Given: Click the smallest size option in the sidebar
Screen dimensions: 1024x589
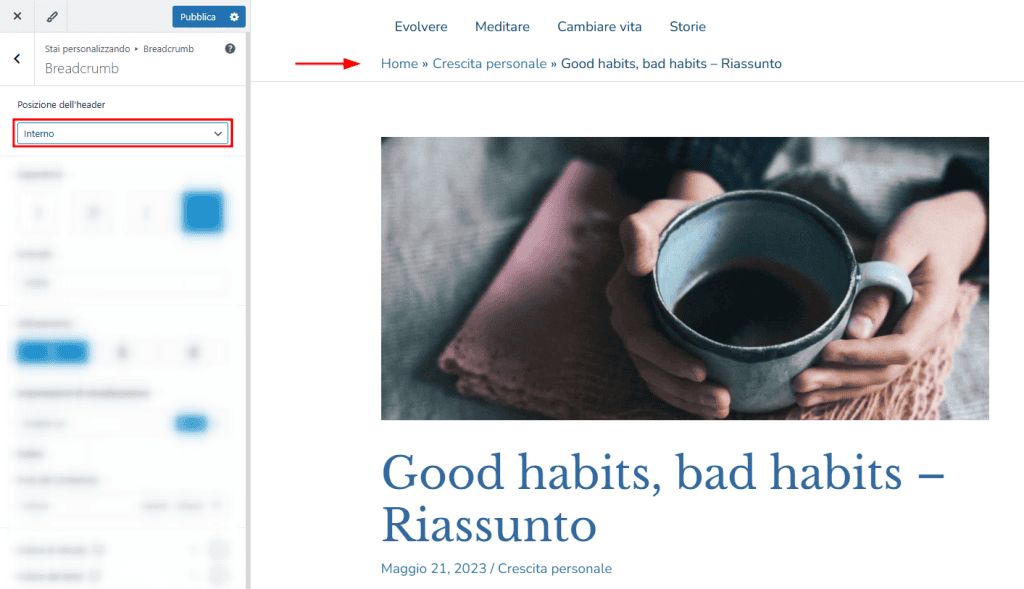Looking at the screenshot, I should pyautogui.click(x=37, y=212).
